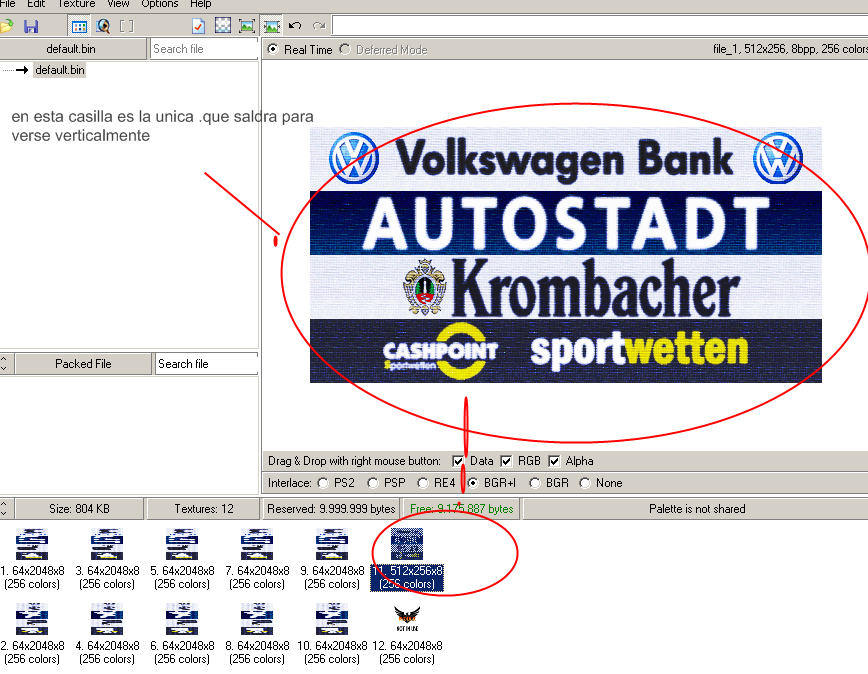Select texture thumbnail 3 64x2048x8
Viewport: 868px width, 674px height.
click(x=107, y=558)
